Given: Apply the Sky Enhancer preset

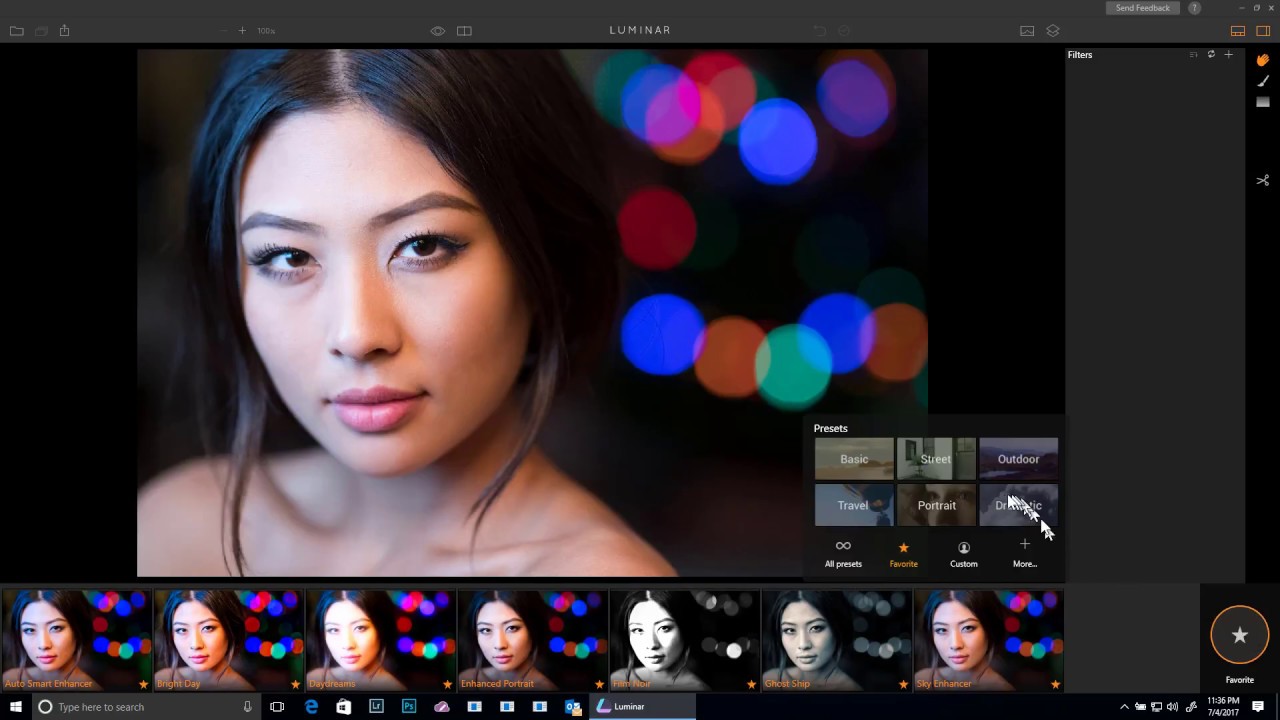Looking at the screenshot, I should (988, 640).
